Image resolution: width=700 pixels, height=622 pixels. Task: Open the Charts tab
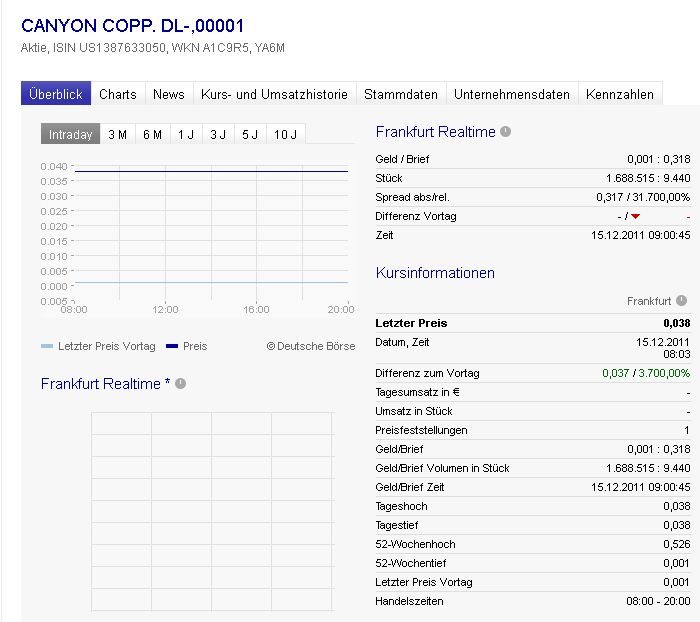tap(118, 94)
